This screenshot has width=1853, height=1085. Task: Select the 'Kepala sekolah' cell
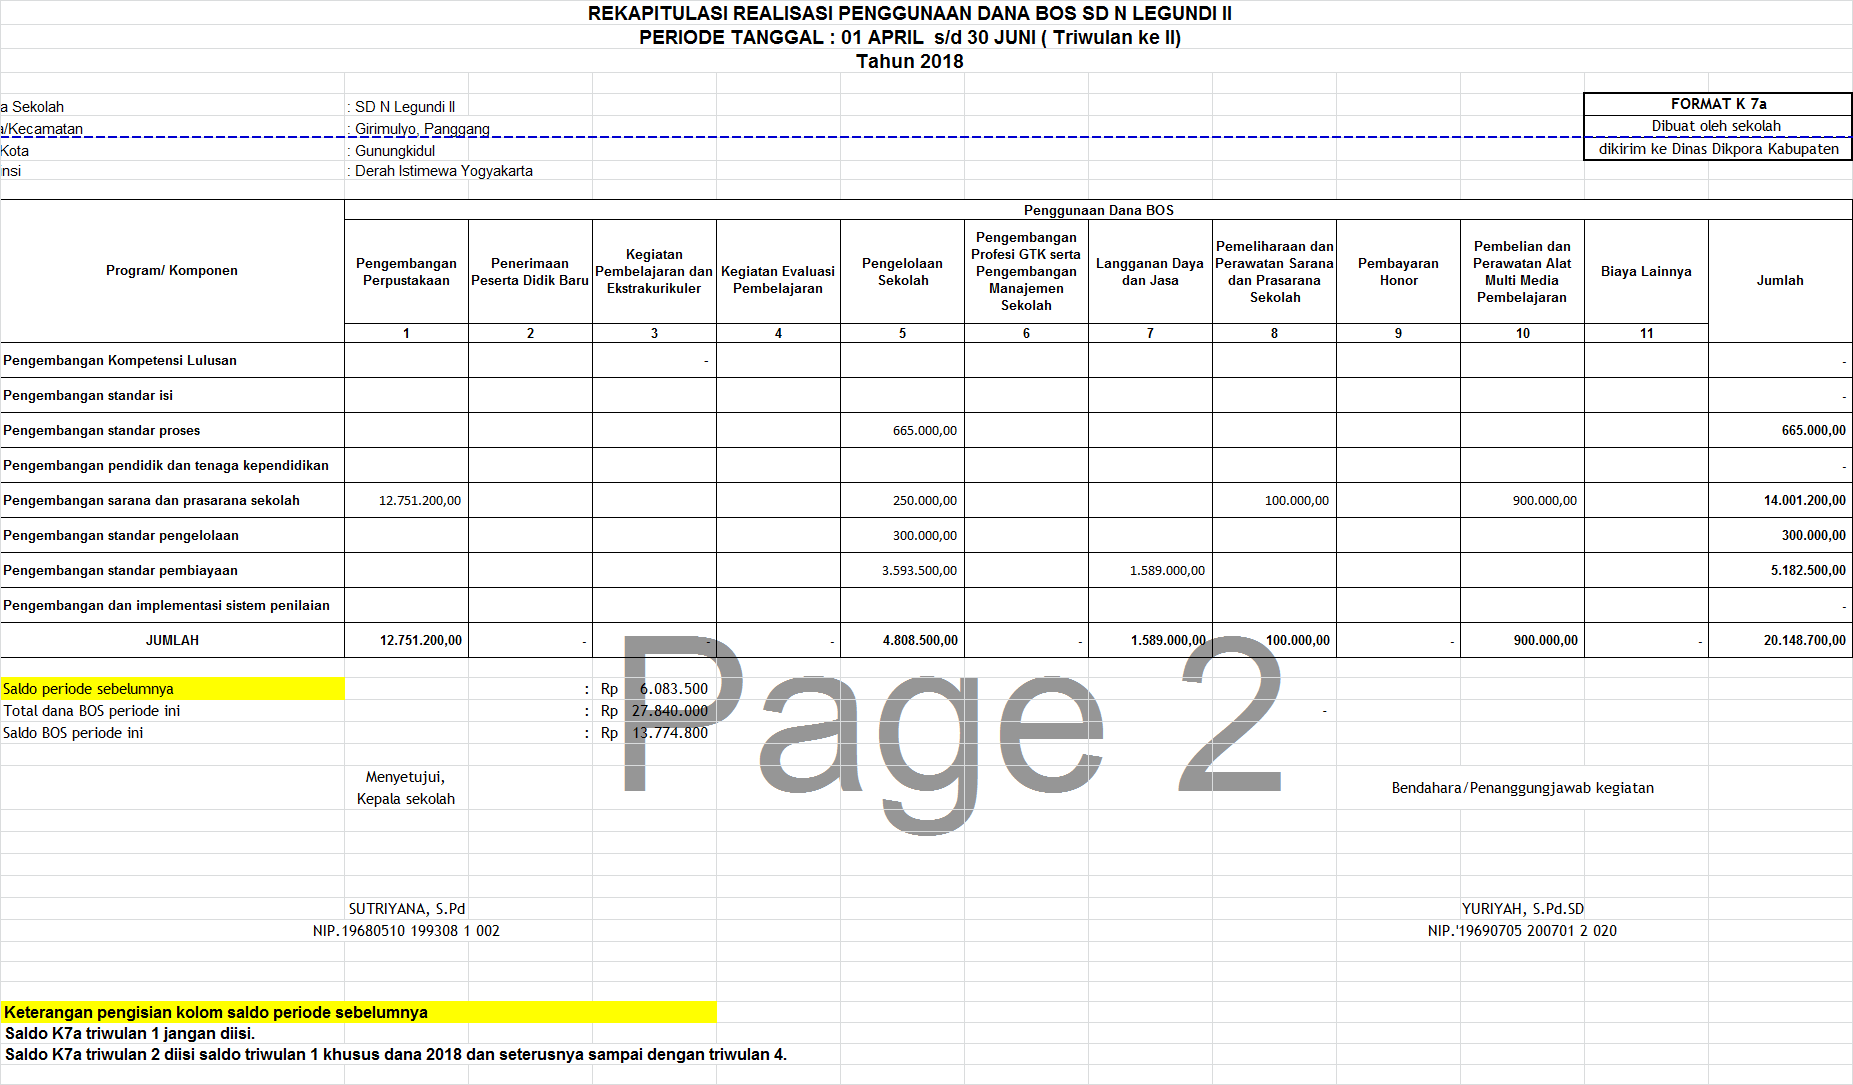(406, 799)
